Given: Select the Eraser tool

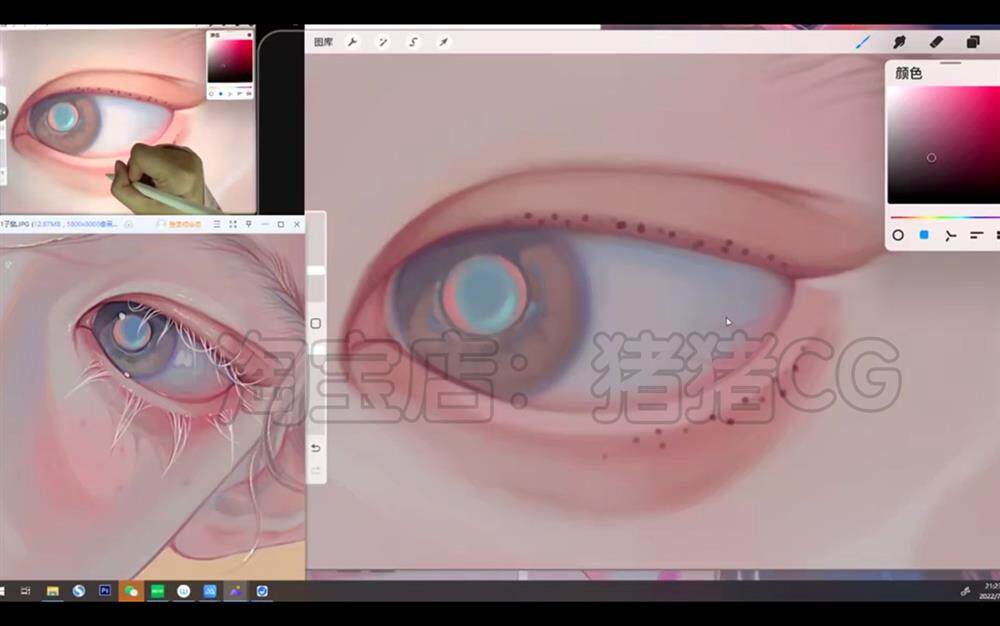Looking at the screenshot, I should tap(935, 42).
